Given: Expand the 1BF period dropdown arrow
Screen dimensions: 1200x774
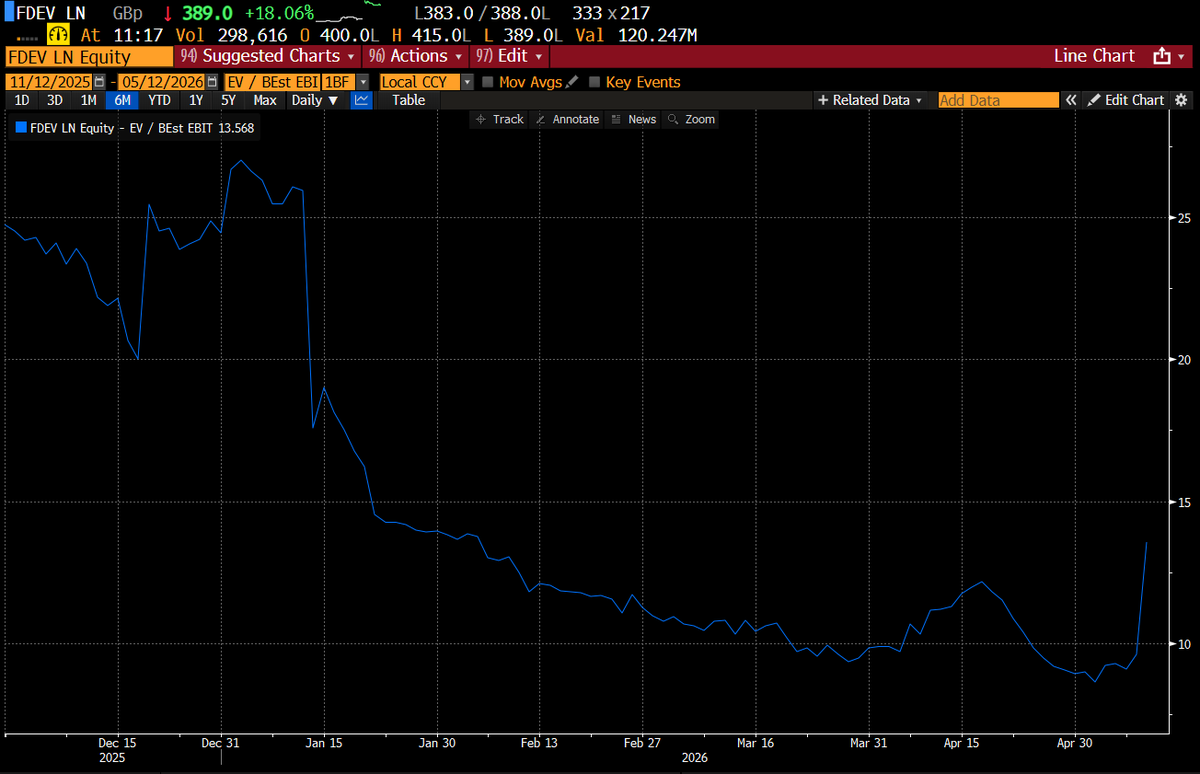Looking at the screenshot, I should coord(362,82).
